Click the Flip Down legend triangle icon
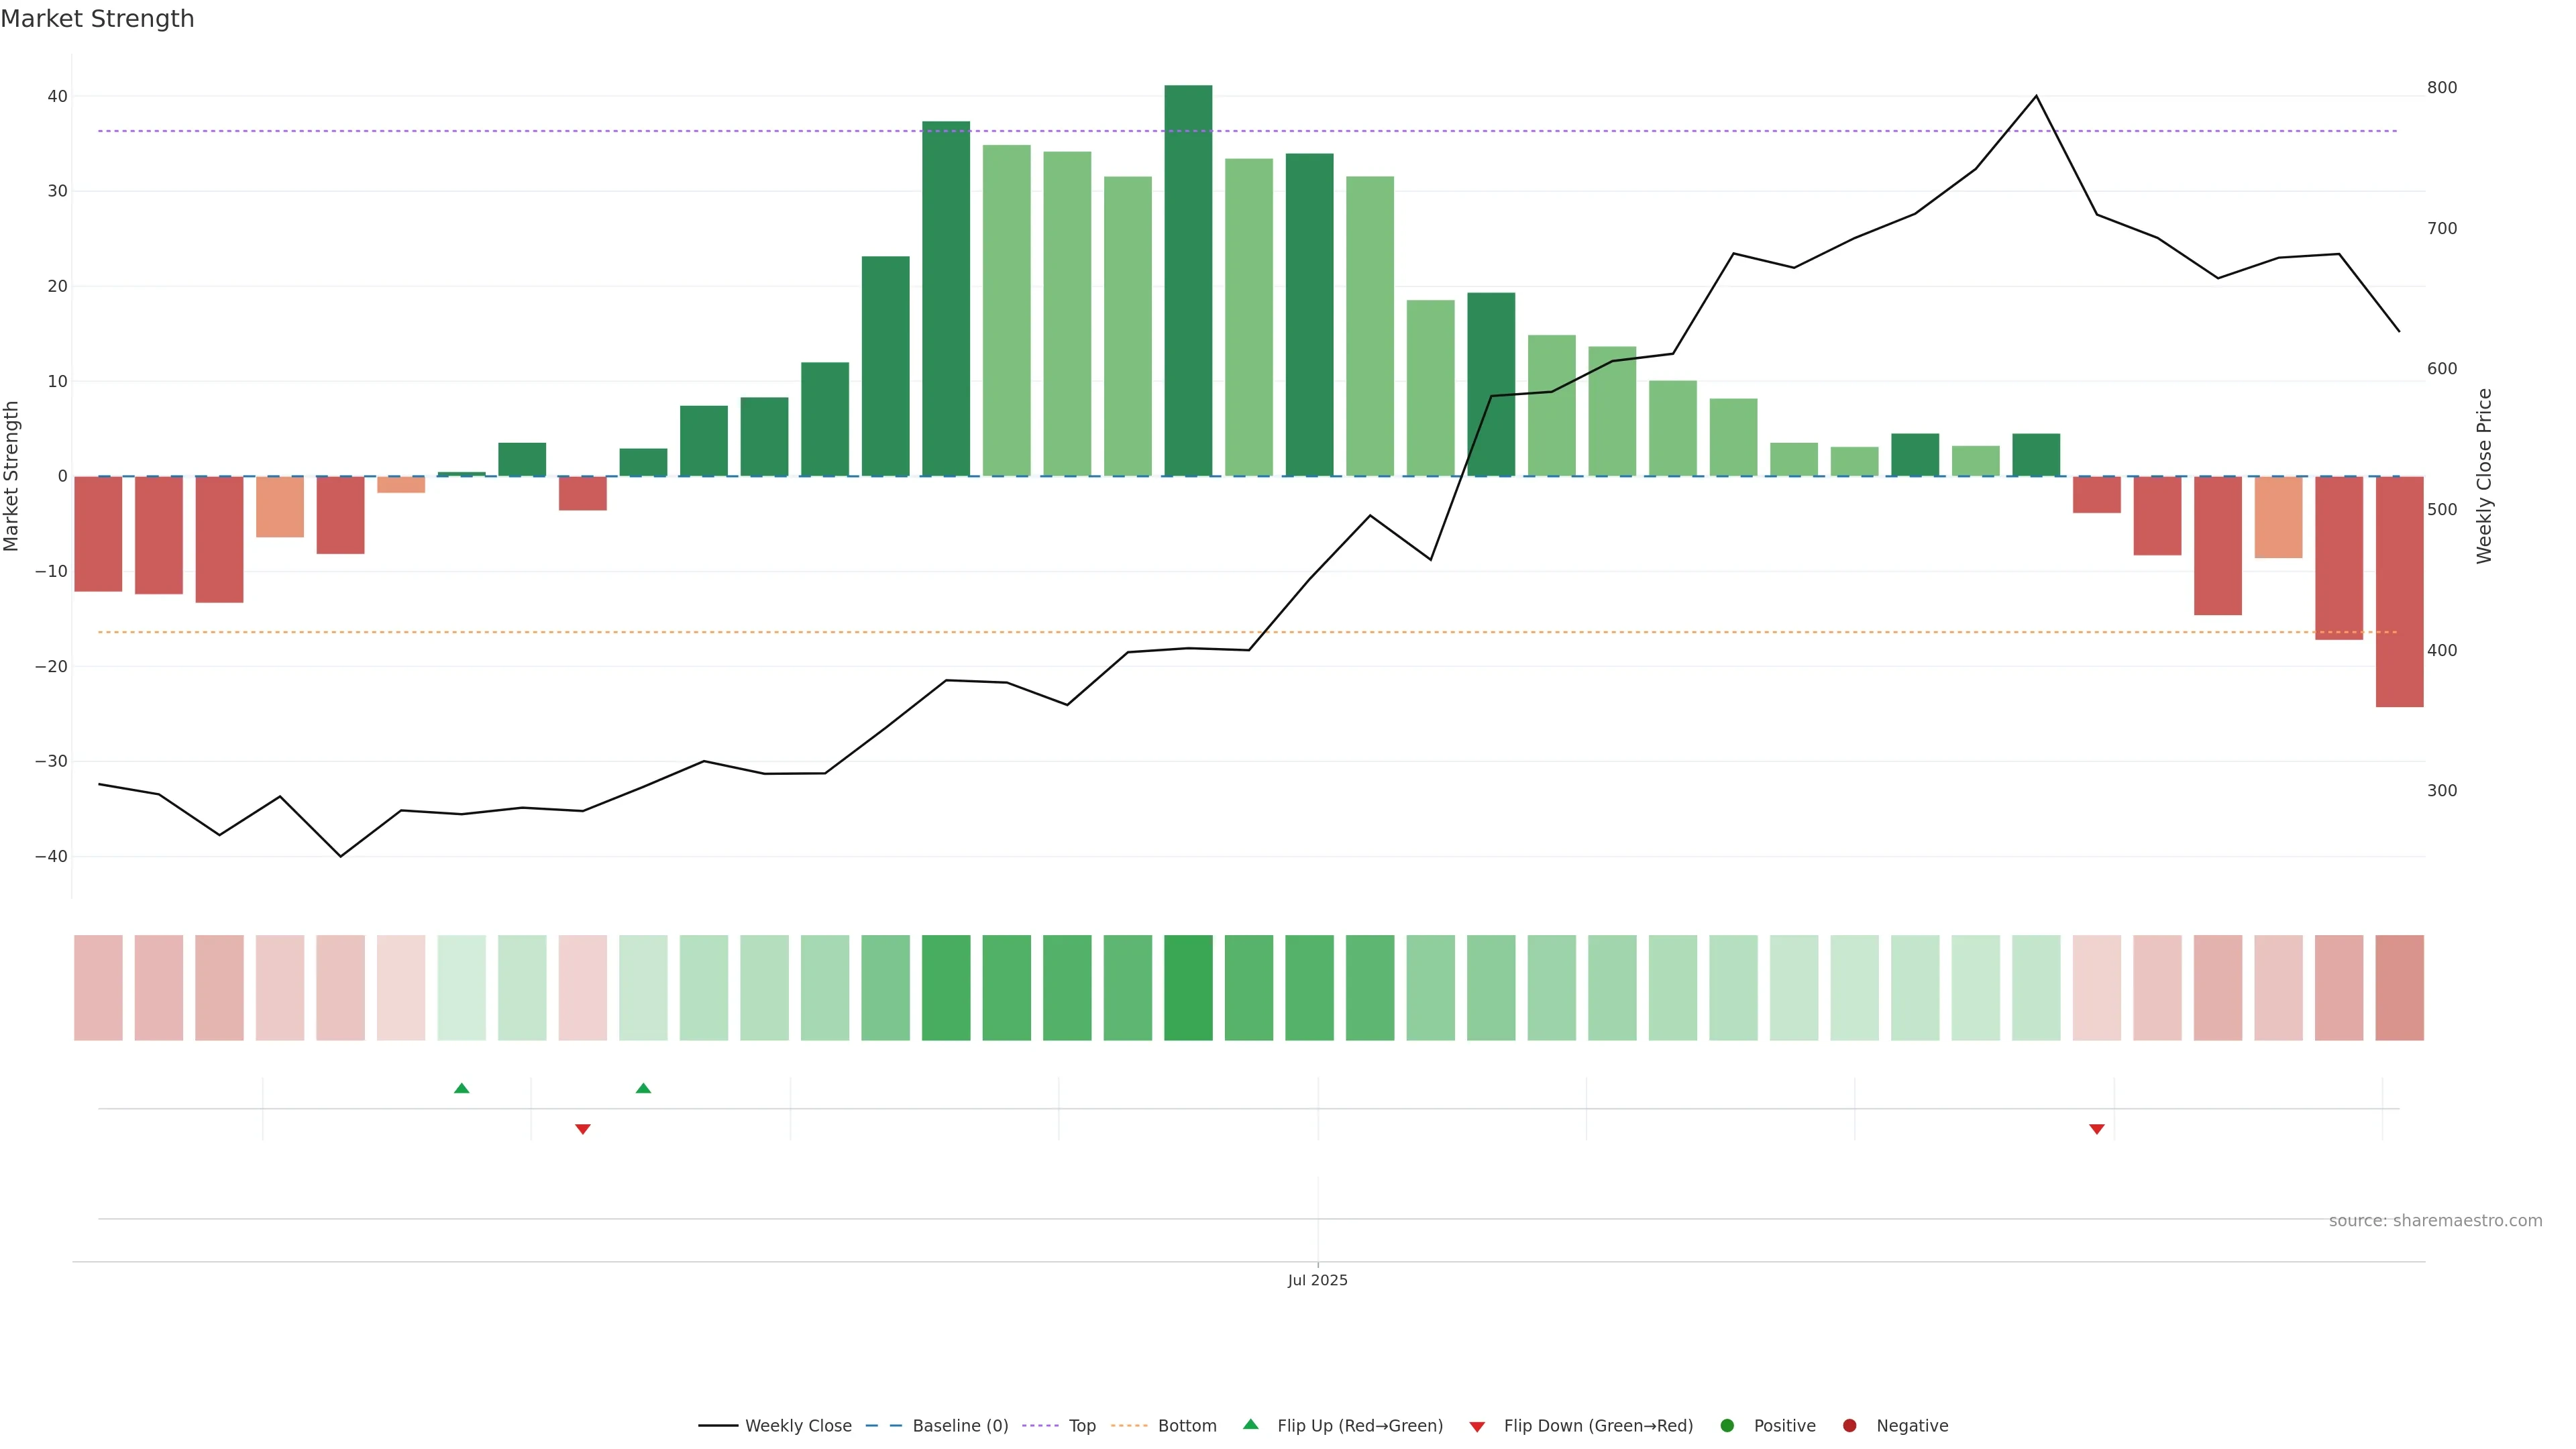 [1477, 1427]
